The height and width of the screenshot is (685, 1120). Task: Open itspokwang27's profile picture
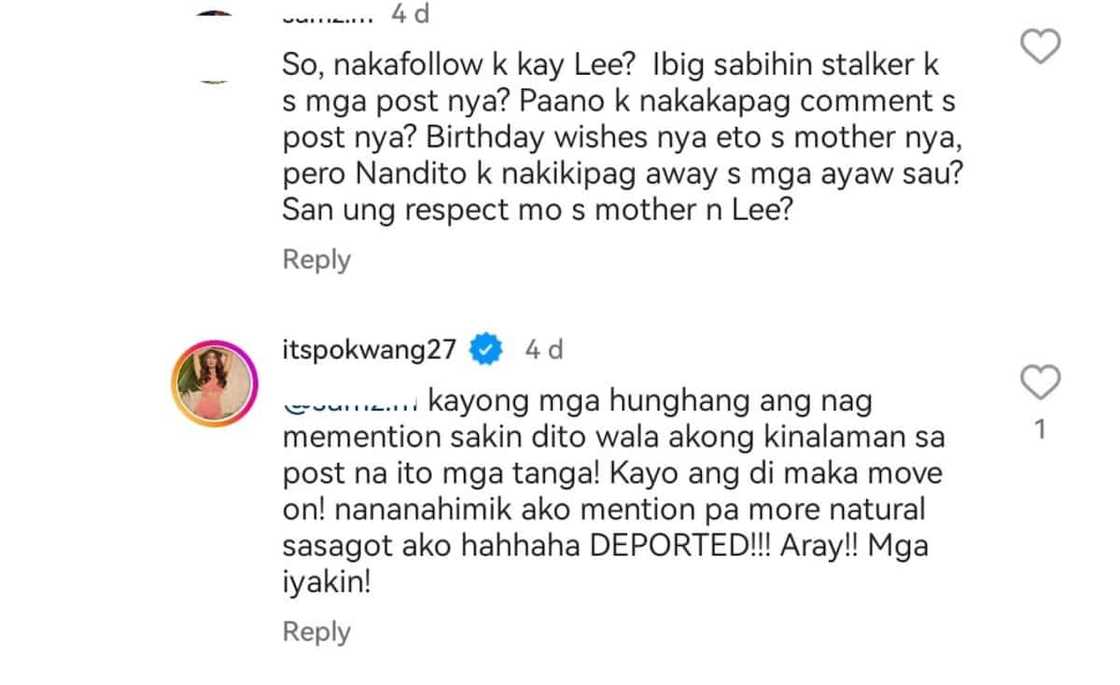pos(213,377)
